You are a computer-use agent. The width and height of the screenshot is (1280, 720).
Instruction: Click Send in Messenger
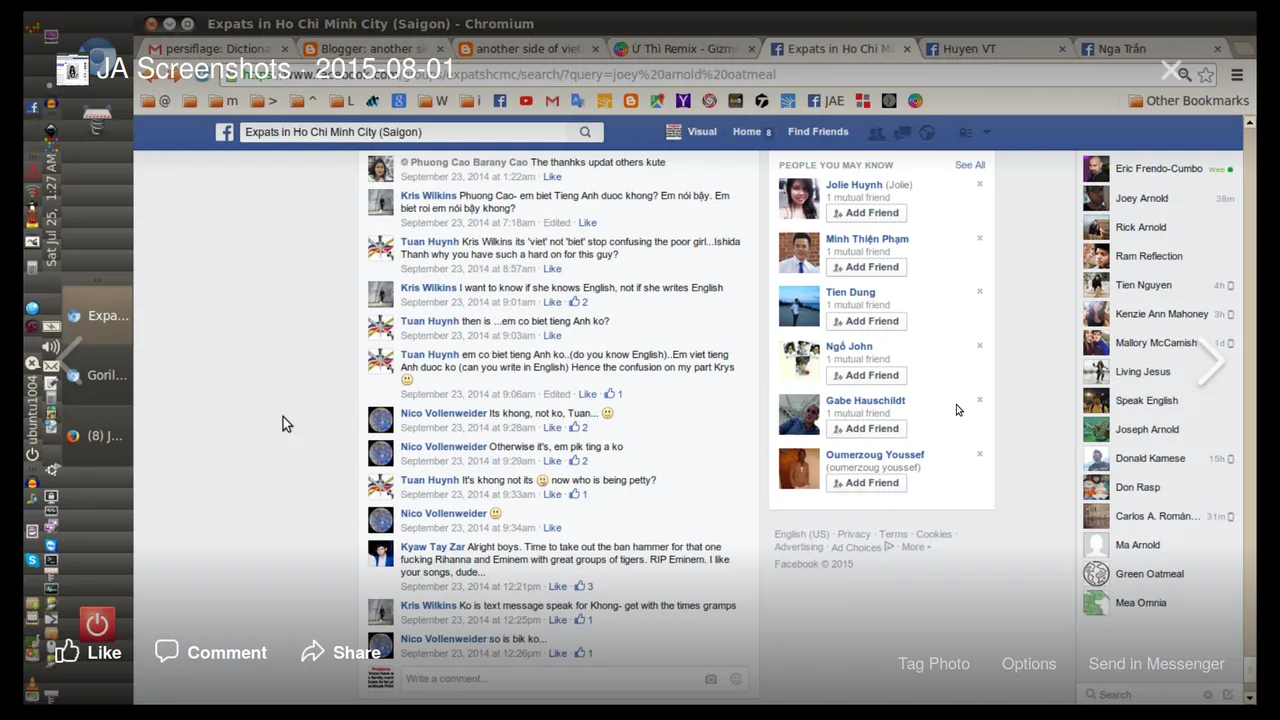pyautogui.click(x=1156, y=664)
